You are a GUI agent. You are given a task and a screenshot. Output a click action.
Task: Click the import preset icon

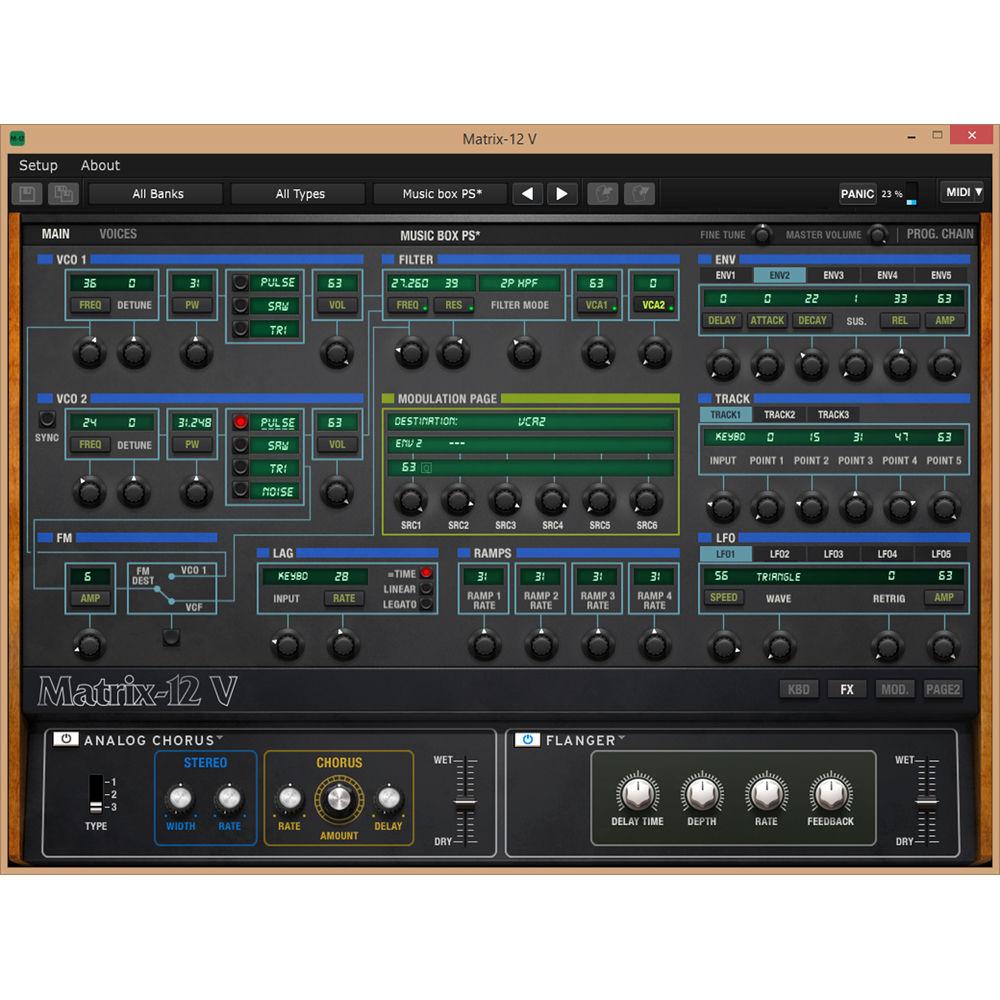click(603, 193)
